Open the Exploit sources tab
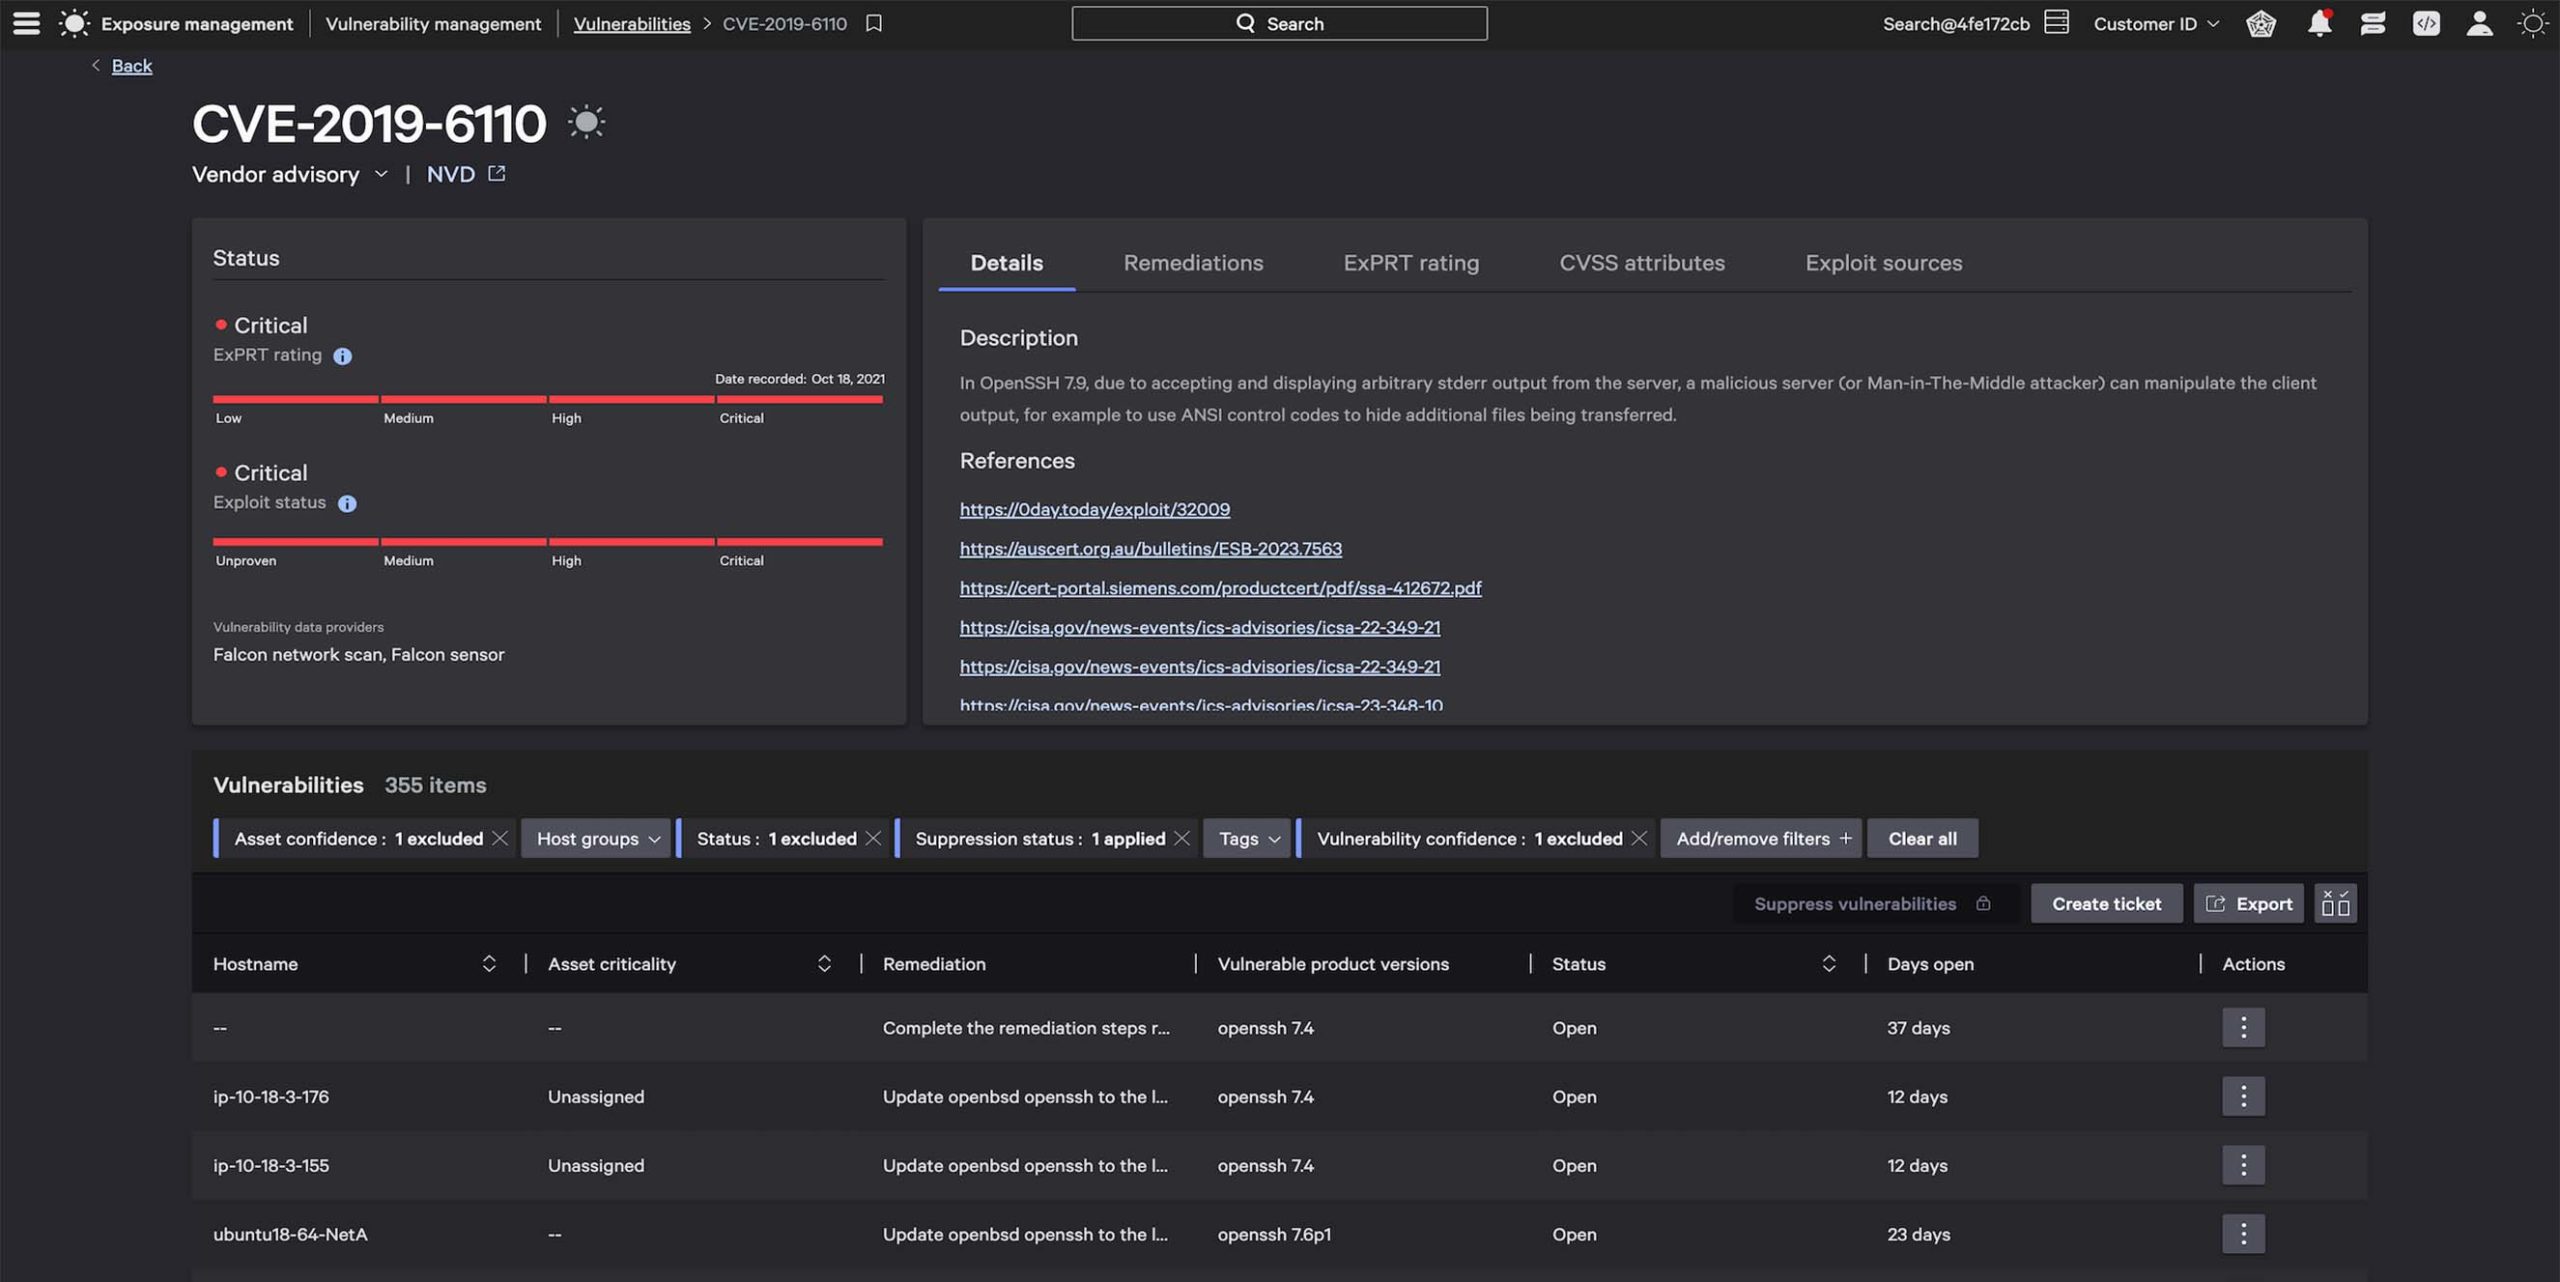 pyautogui.click(x=1884, y=263)
